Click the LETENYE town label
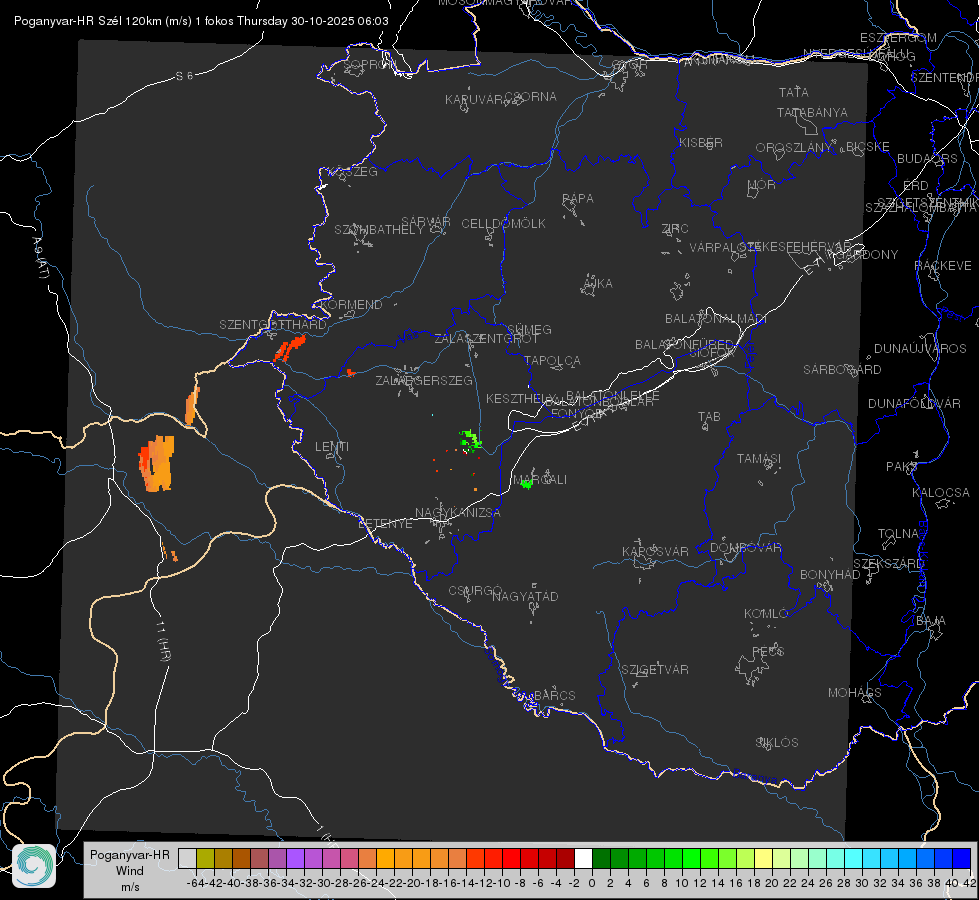The height and width of the screenshot is (900, 979). coord(385,524)
